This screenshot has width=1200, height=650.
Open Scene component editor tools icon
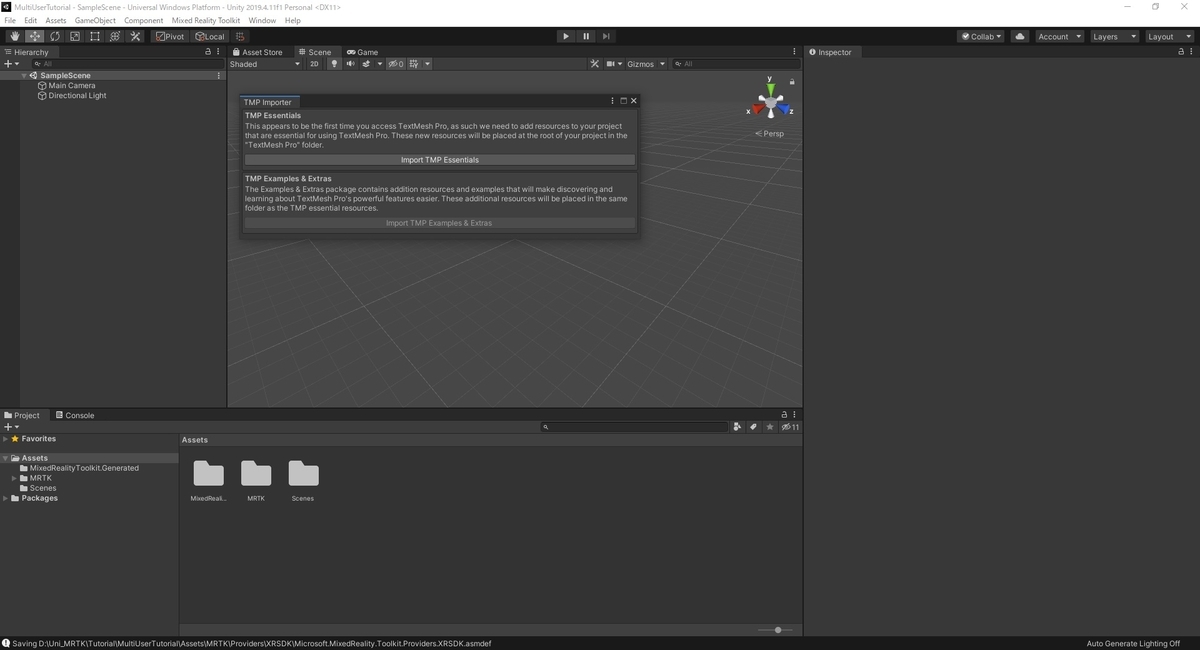[x=595, y=64]
